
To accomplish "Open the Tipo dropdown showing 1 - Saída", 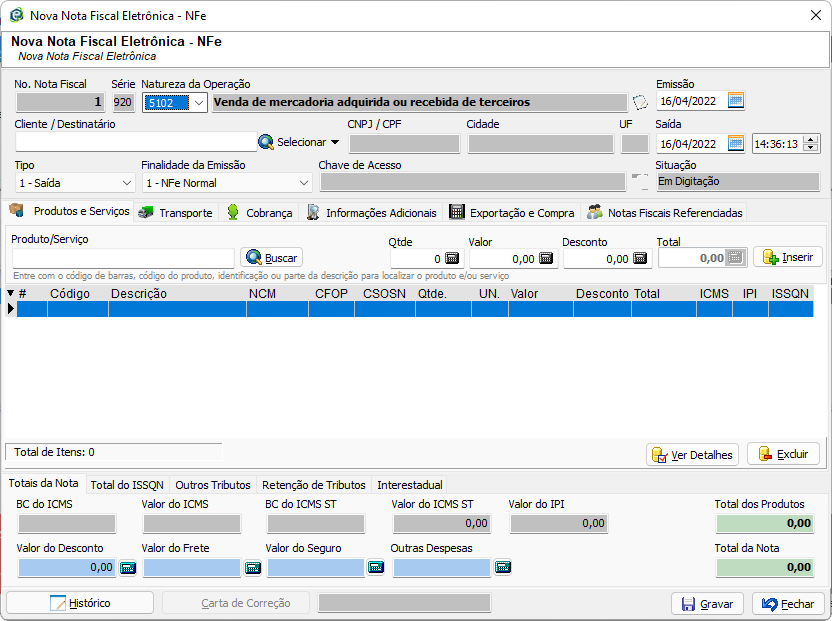I will point(126,183).
